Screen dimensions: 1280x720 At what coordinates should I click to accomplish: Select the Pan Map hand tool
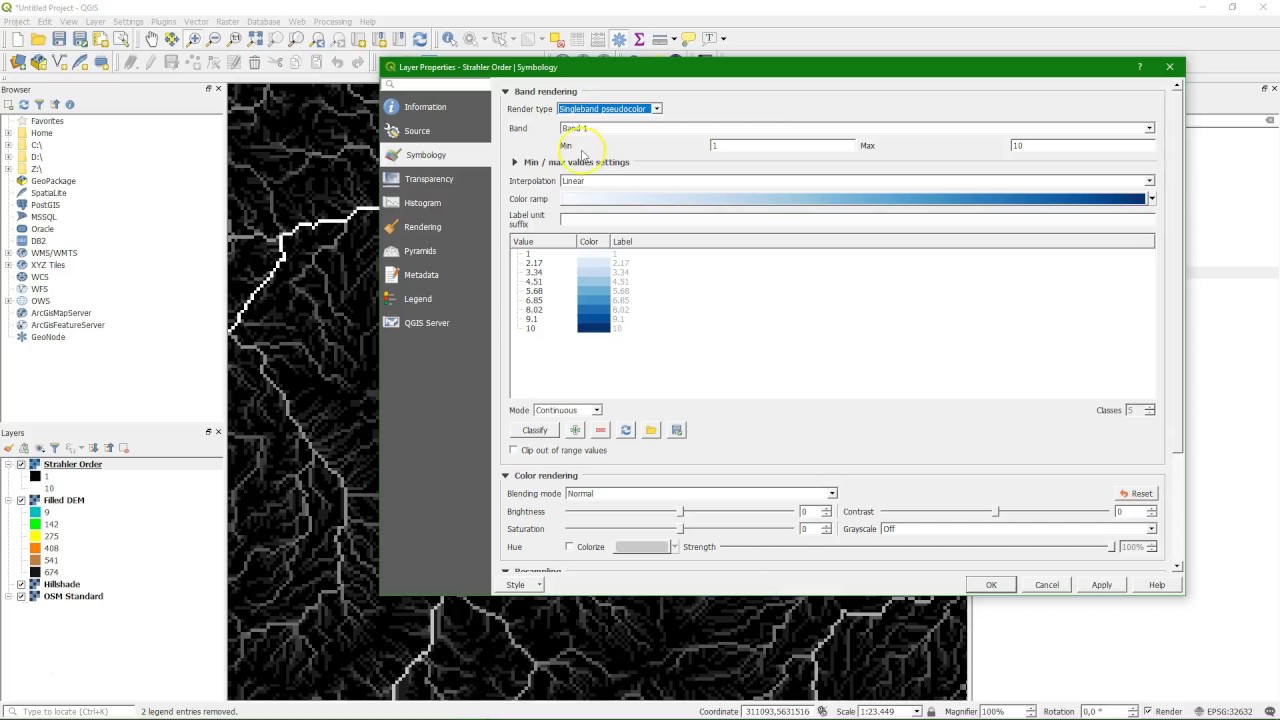[x=151, y=39]
